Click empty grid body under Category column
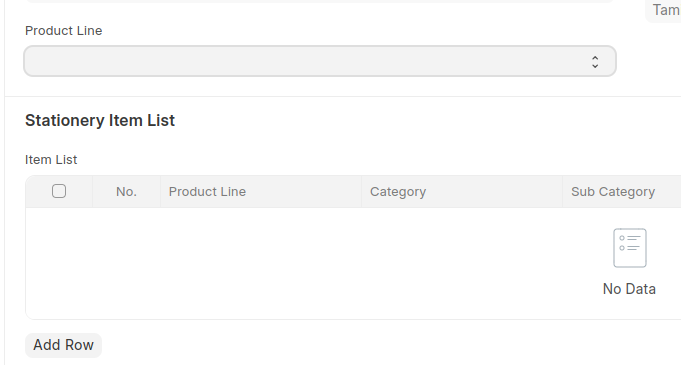The image size is (681, 365). click(462, 263)
